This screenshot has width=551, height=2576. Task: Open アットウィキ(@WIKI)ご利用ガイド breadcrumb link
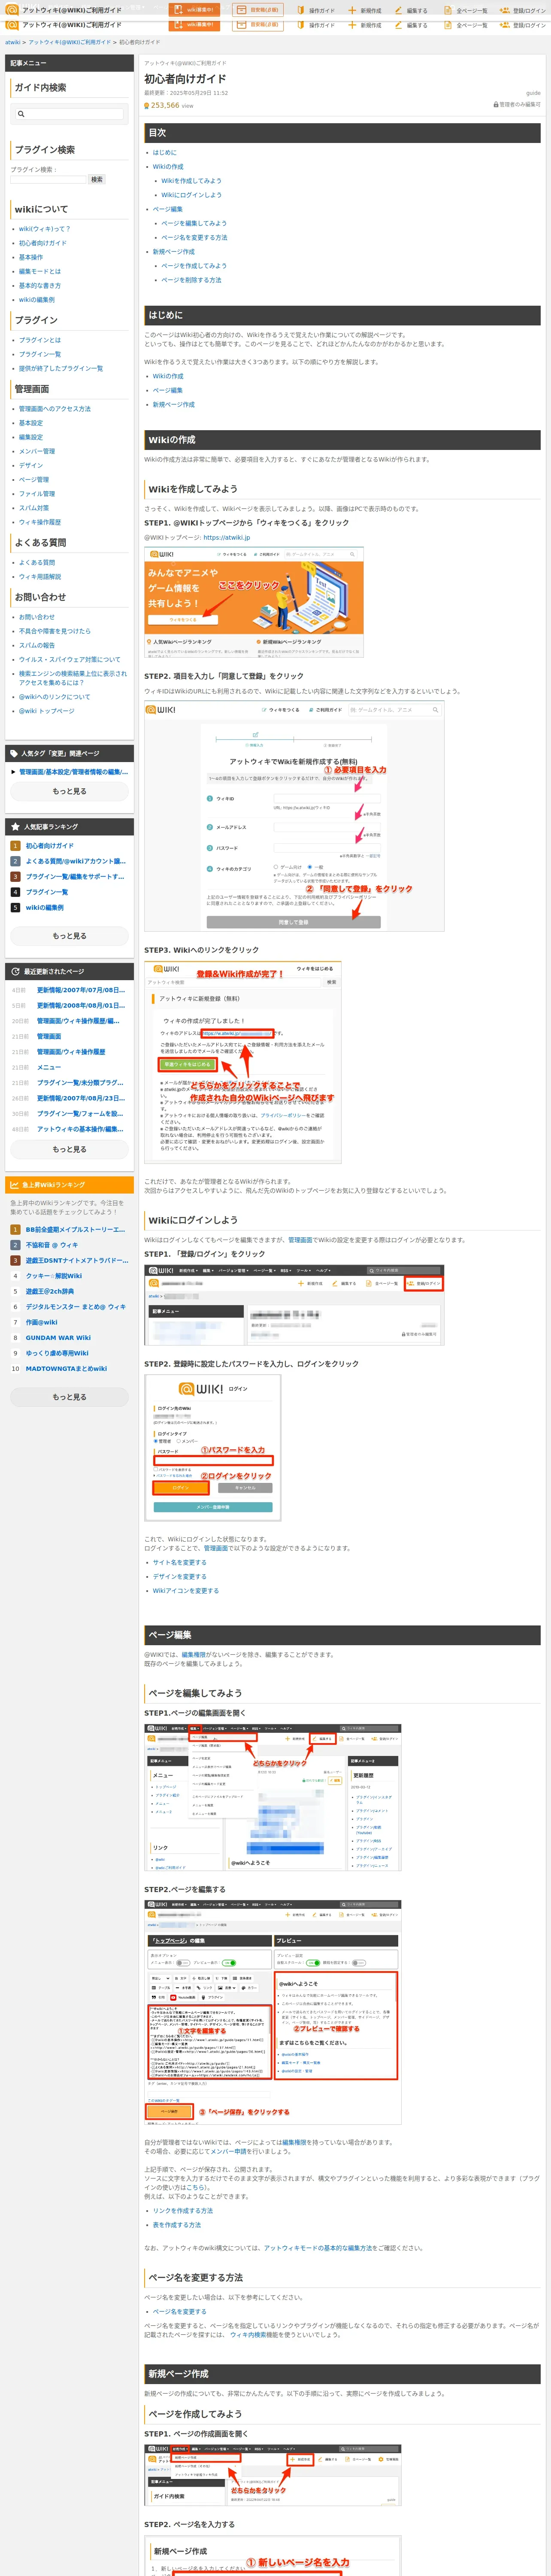(70, 42)
